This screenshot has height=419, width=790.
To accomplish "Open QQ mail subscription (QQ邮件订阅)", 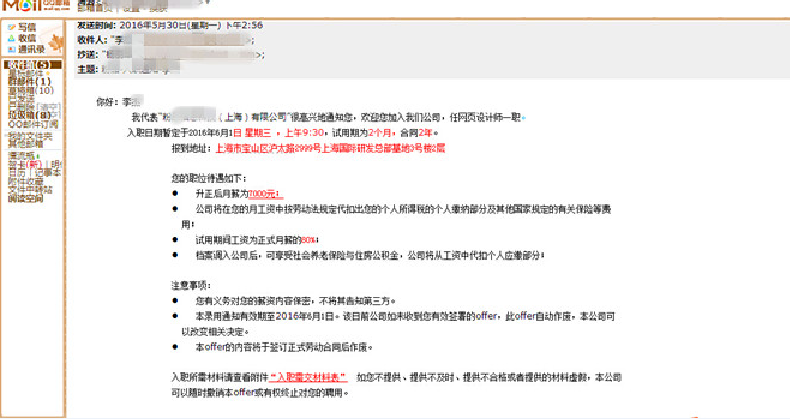I will (28, 124).
